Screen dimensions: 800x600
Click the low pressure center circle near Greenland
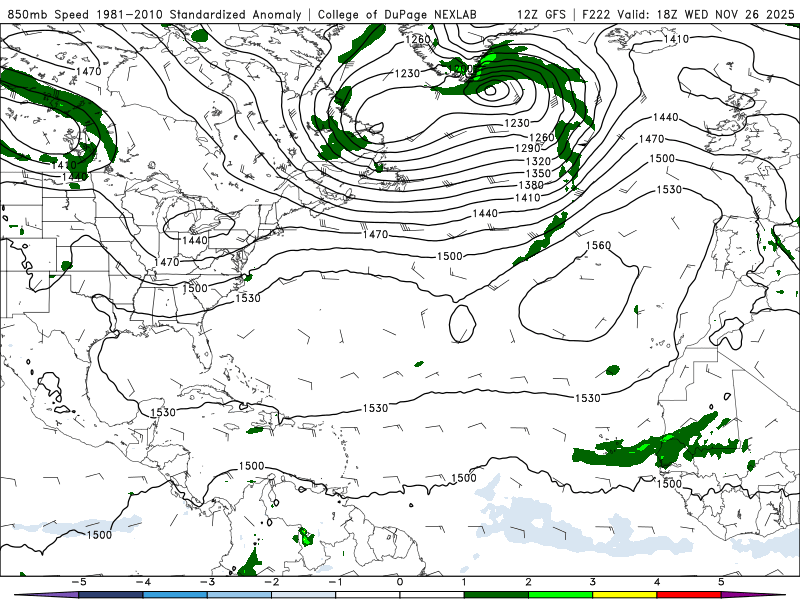tap(490, 91)
